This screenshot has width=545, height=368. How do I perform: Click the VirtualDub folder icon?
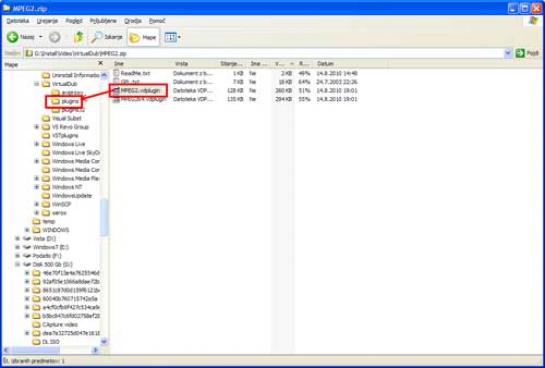[46, 84]
